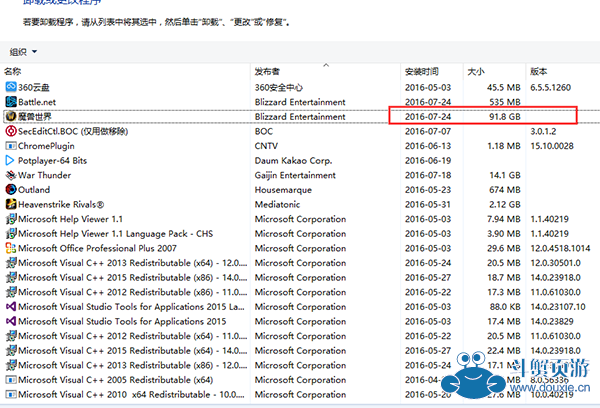The image size is (600, 408).
Task: Click the 15.10.0028 version value
Action: coord(552,146)
